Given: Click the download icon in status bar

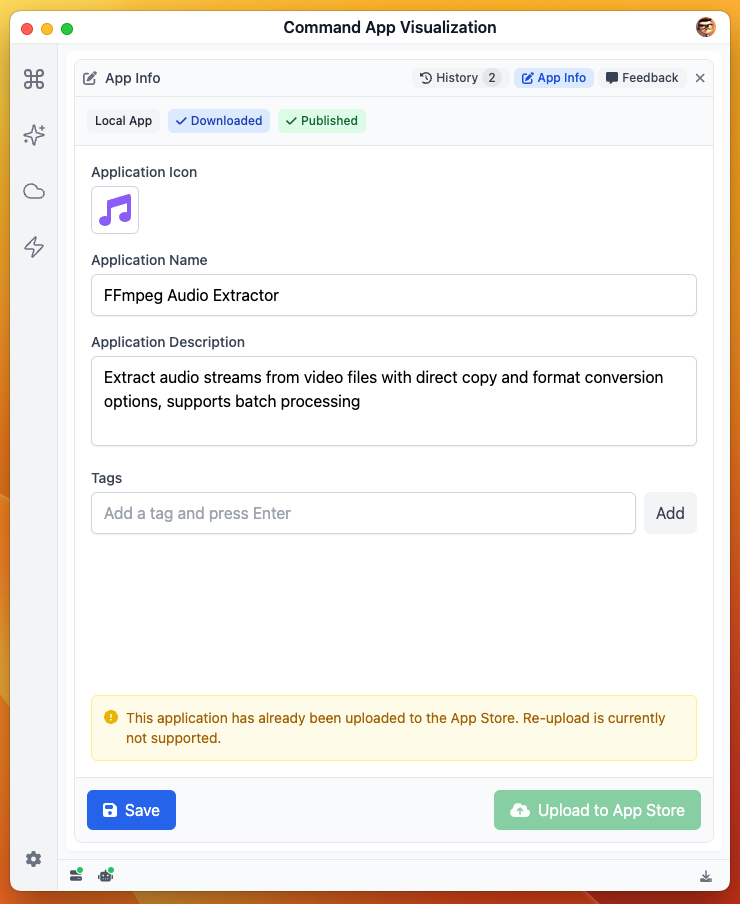Looking at the screenshot, I should tap(706, 876).
